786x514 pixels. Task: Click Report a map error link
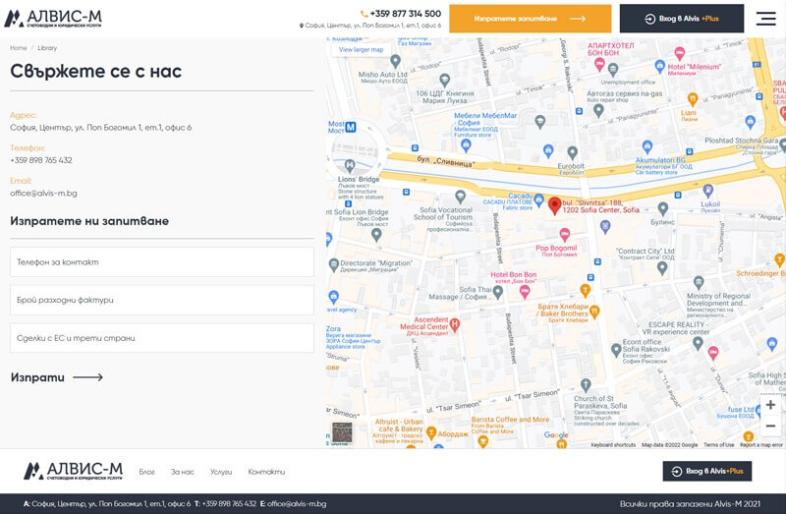point(761,445)
